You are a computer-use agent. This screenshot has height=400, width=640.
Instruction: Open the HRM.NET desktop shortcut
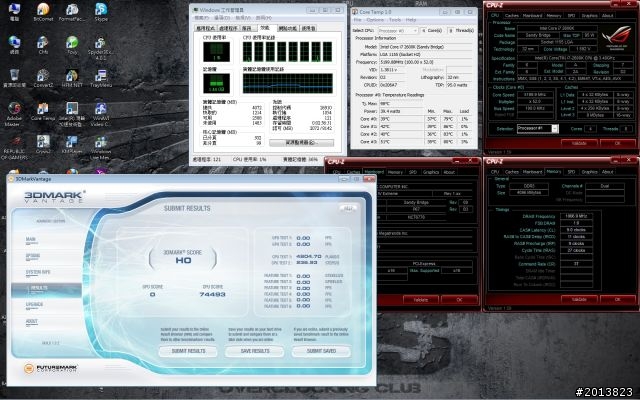(x=72, y=78)
